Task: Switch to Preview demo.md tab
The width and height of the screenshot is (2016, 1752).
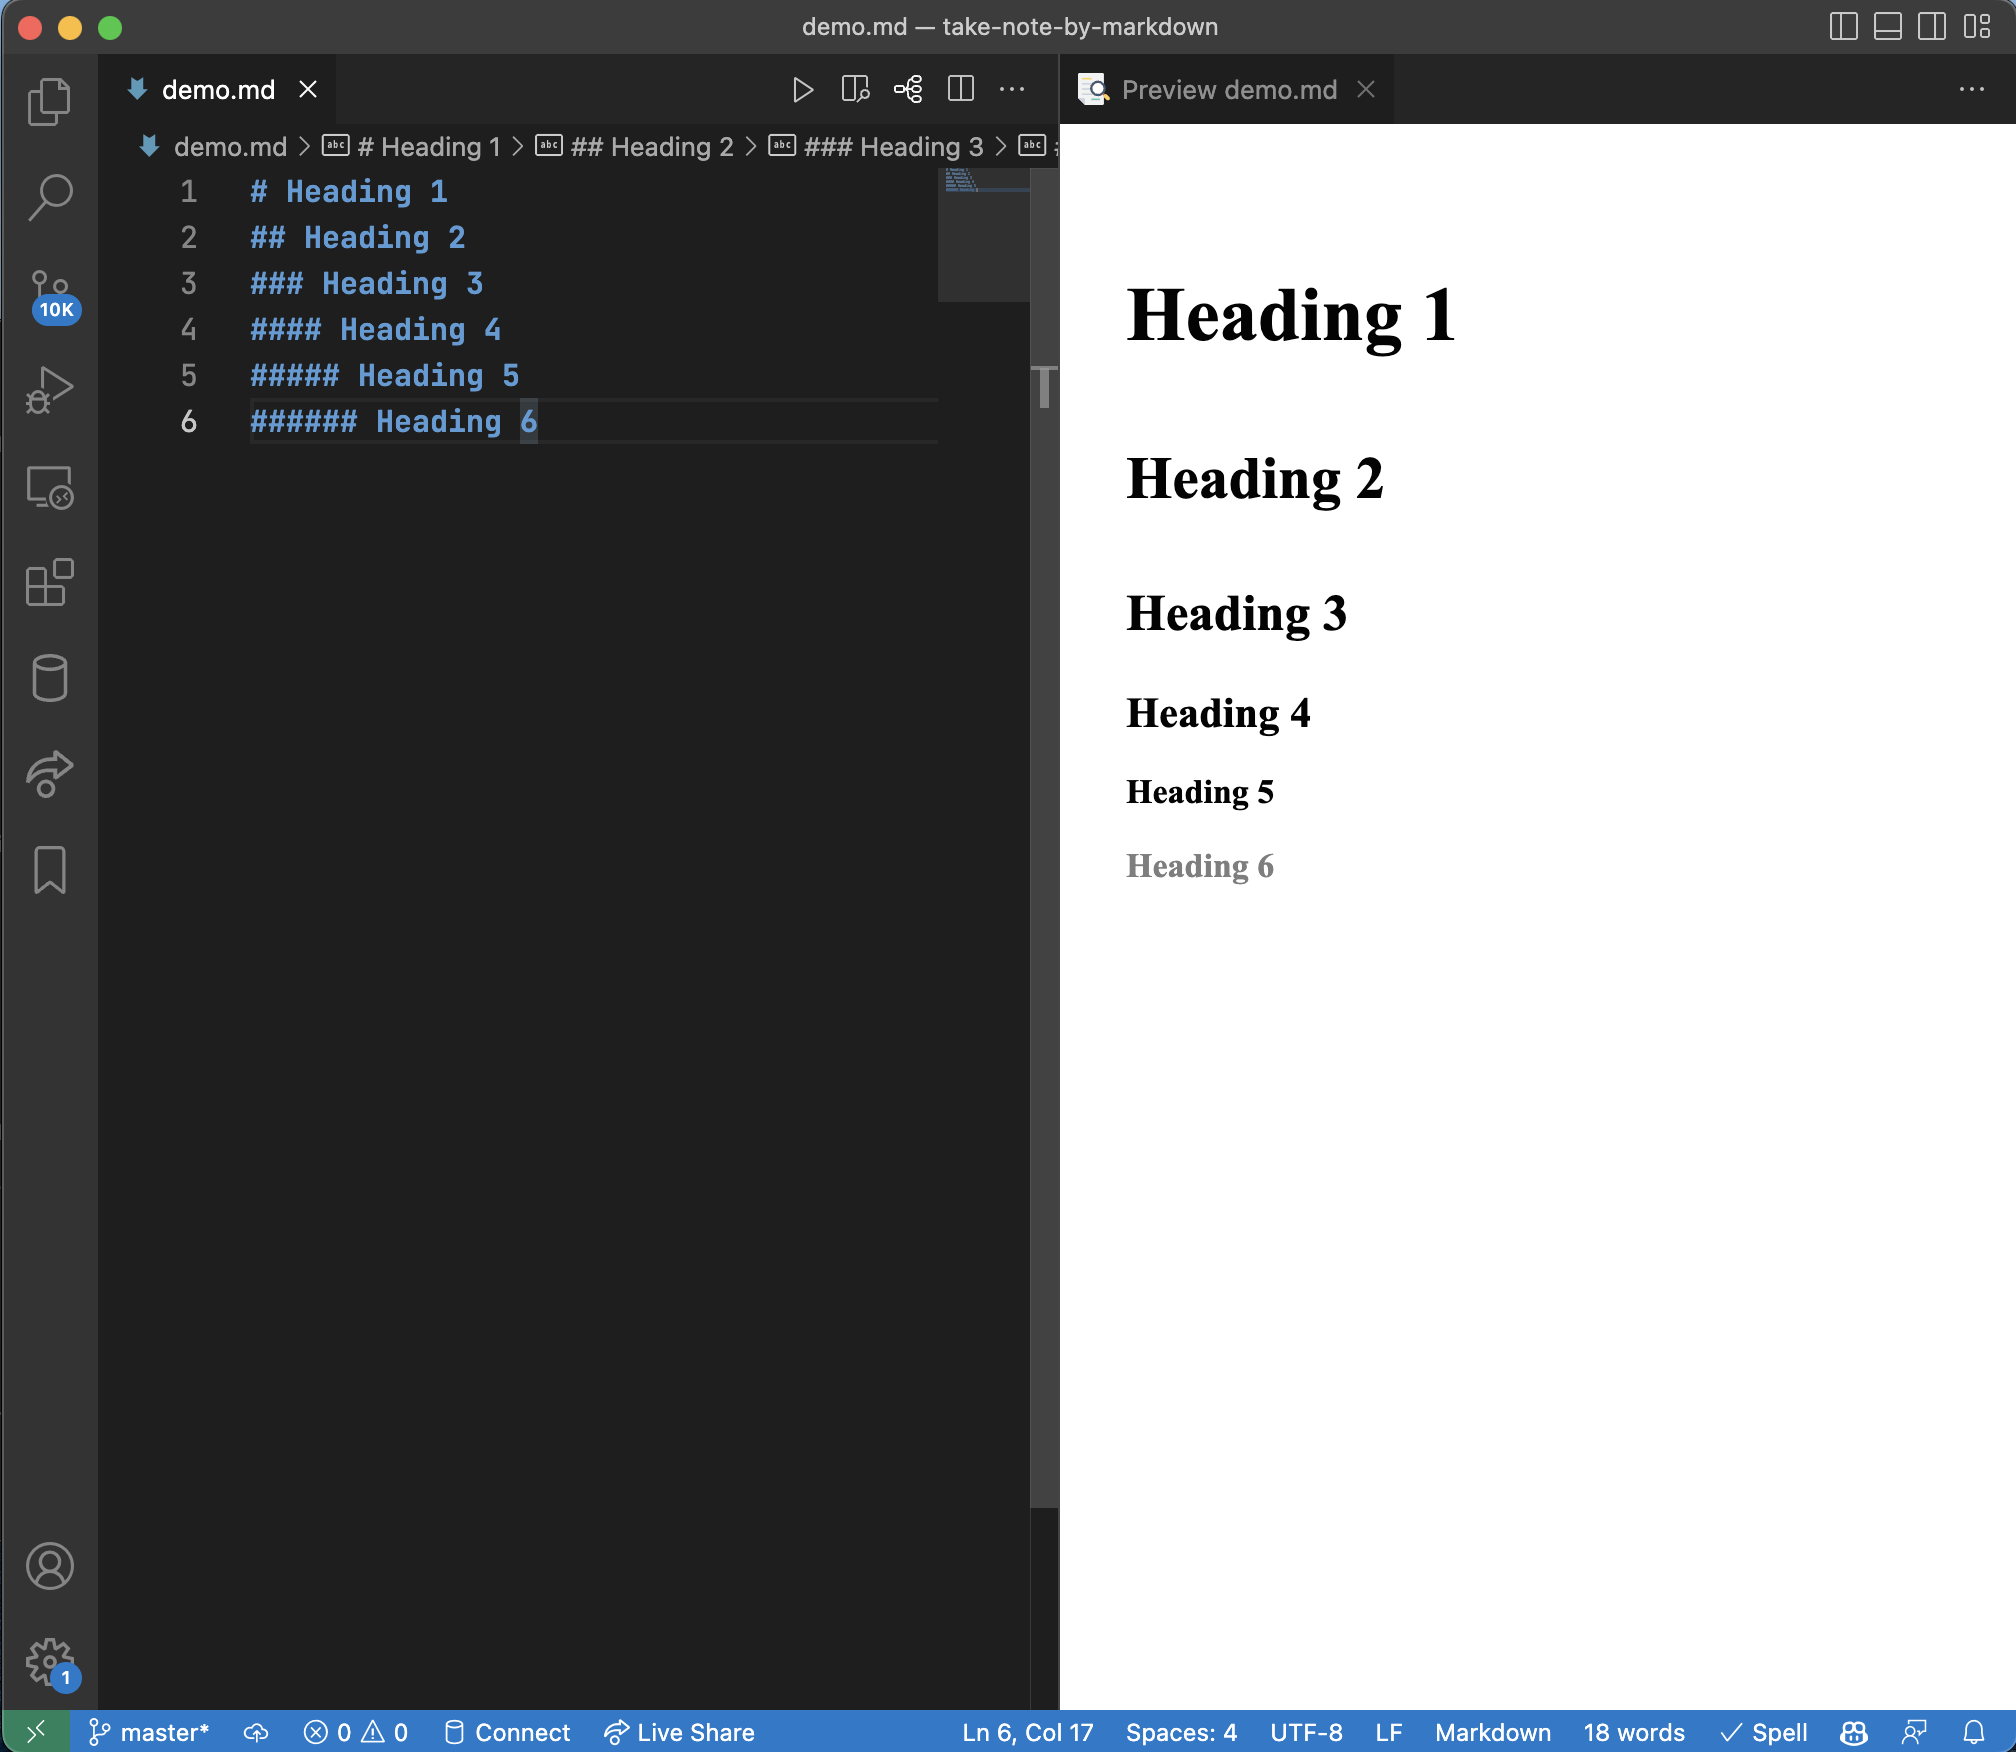Action: (1229, 90)
